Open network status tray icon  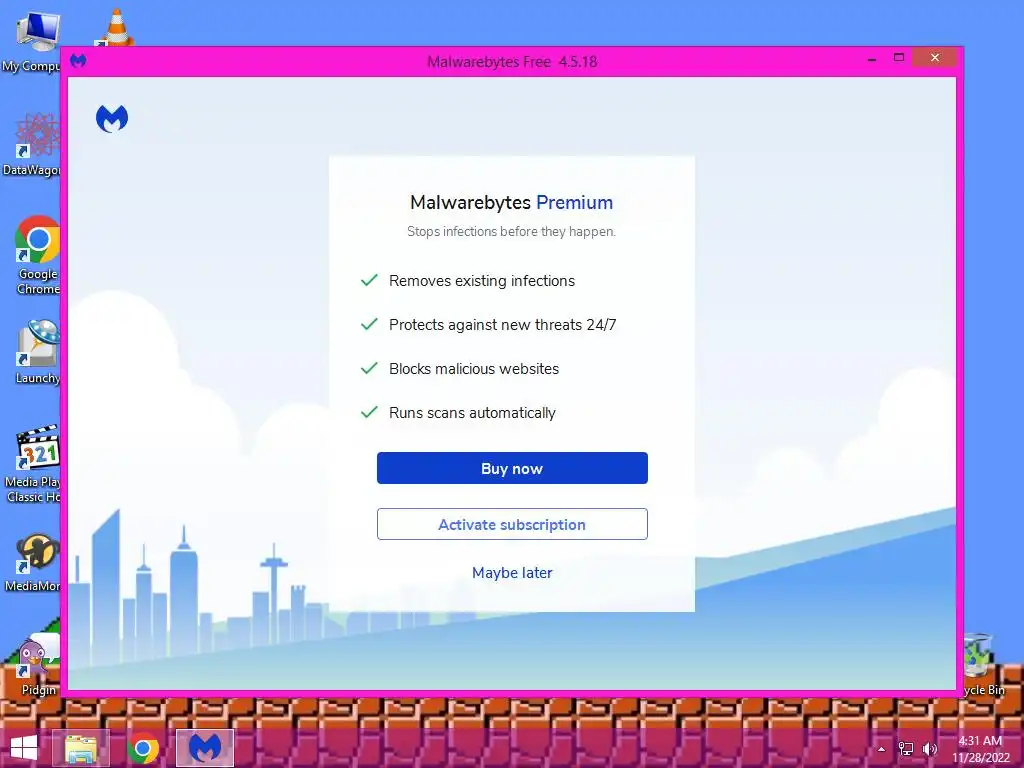[906, 749]
